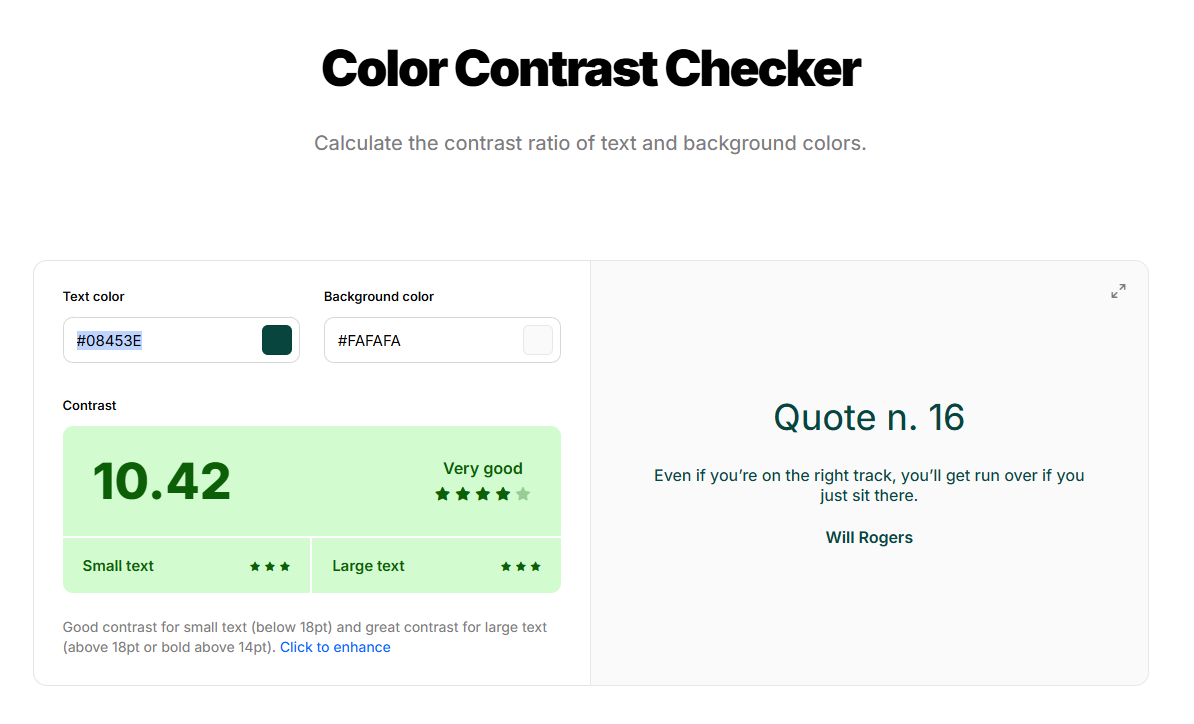Screen dimensions: 1194x724
Task: Click the last star in the Large text row
Action: click(536, 565)
